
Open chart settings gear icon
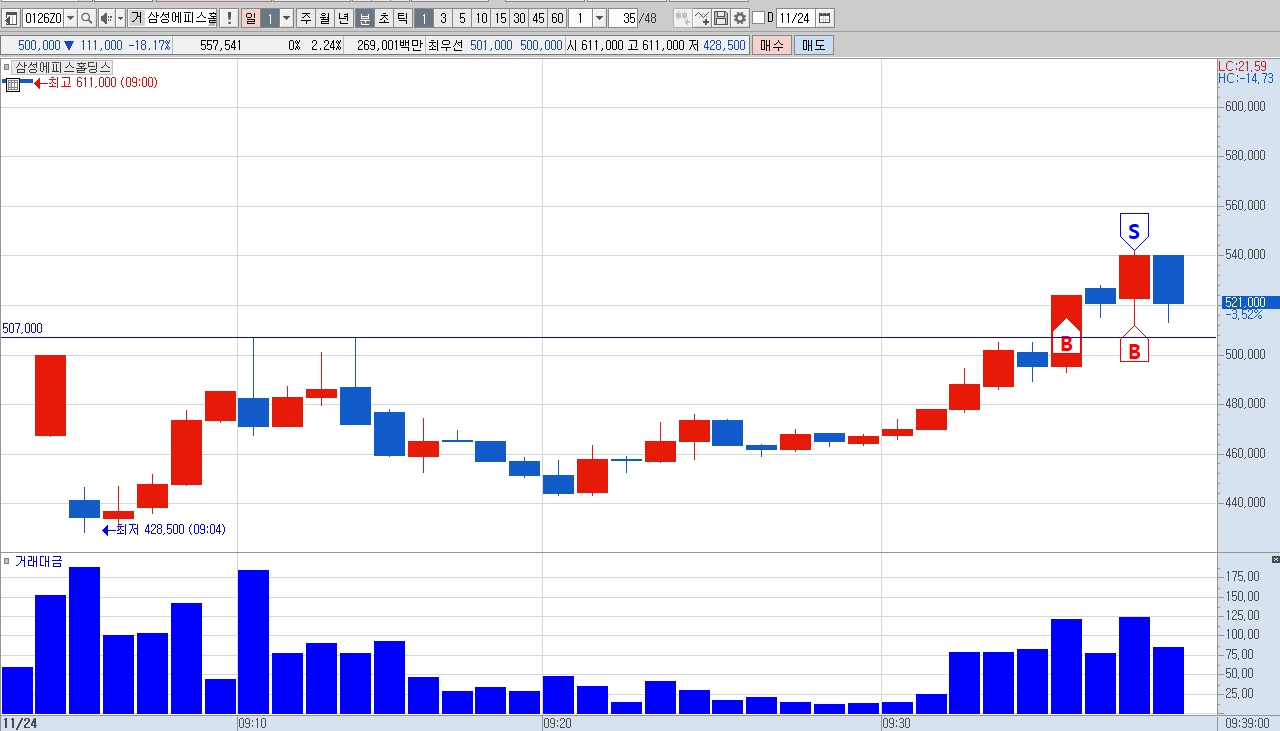tap(740, 18)
